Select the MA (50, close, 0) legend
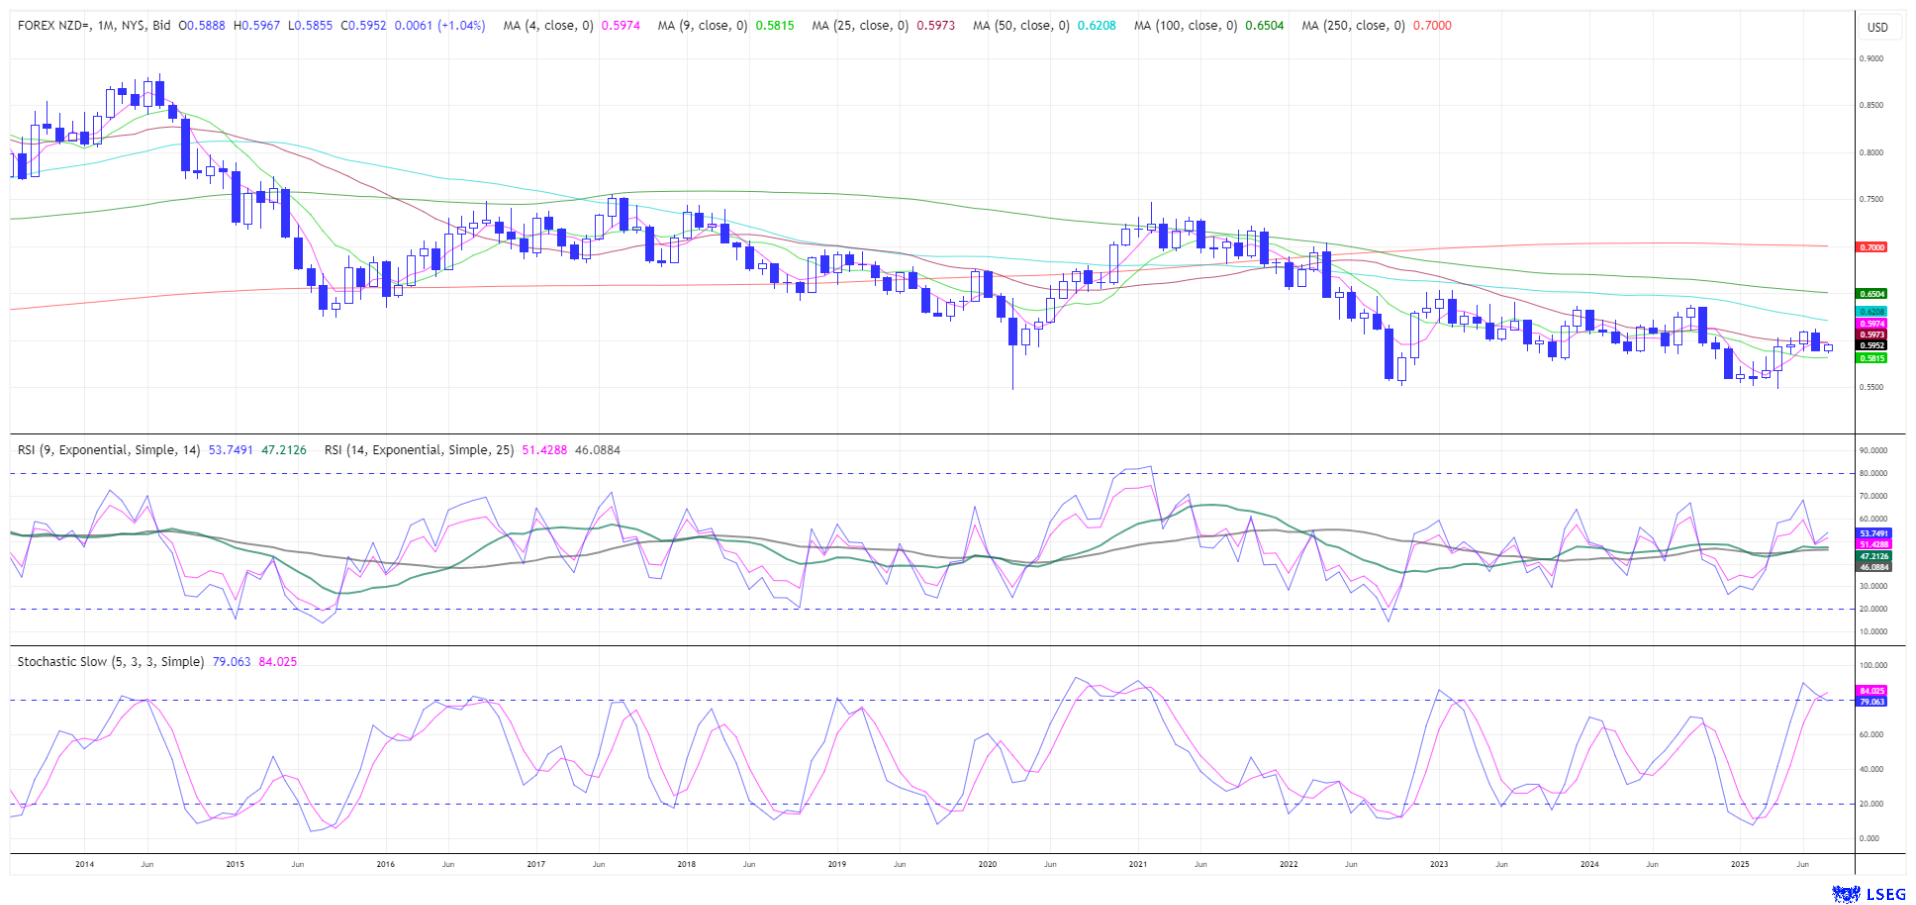 pos(1020,26)
